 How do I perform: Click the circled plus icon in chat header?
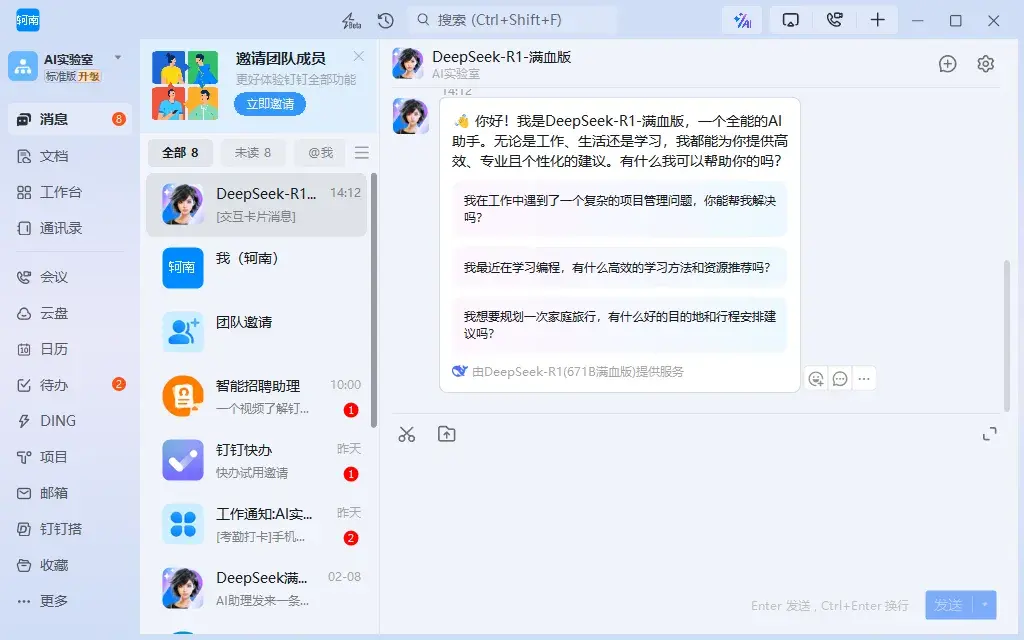(948, 63)
